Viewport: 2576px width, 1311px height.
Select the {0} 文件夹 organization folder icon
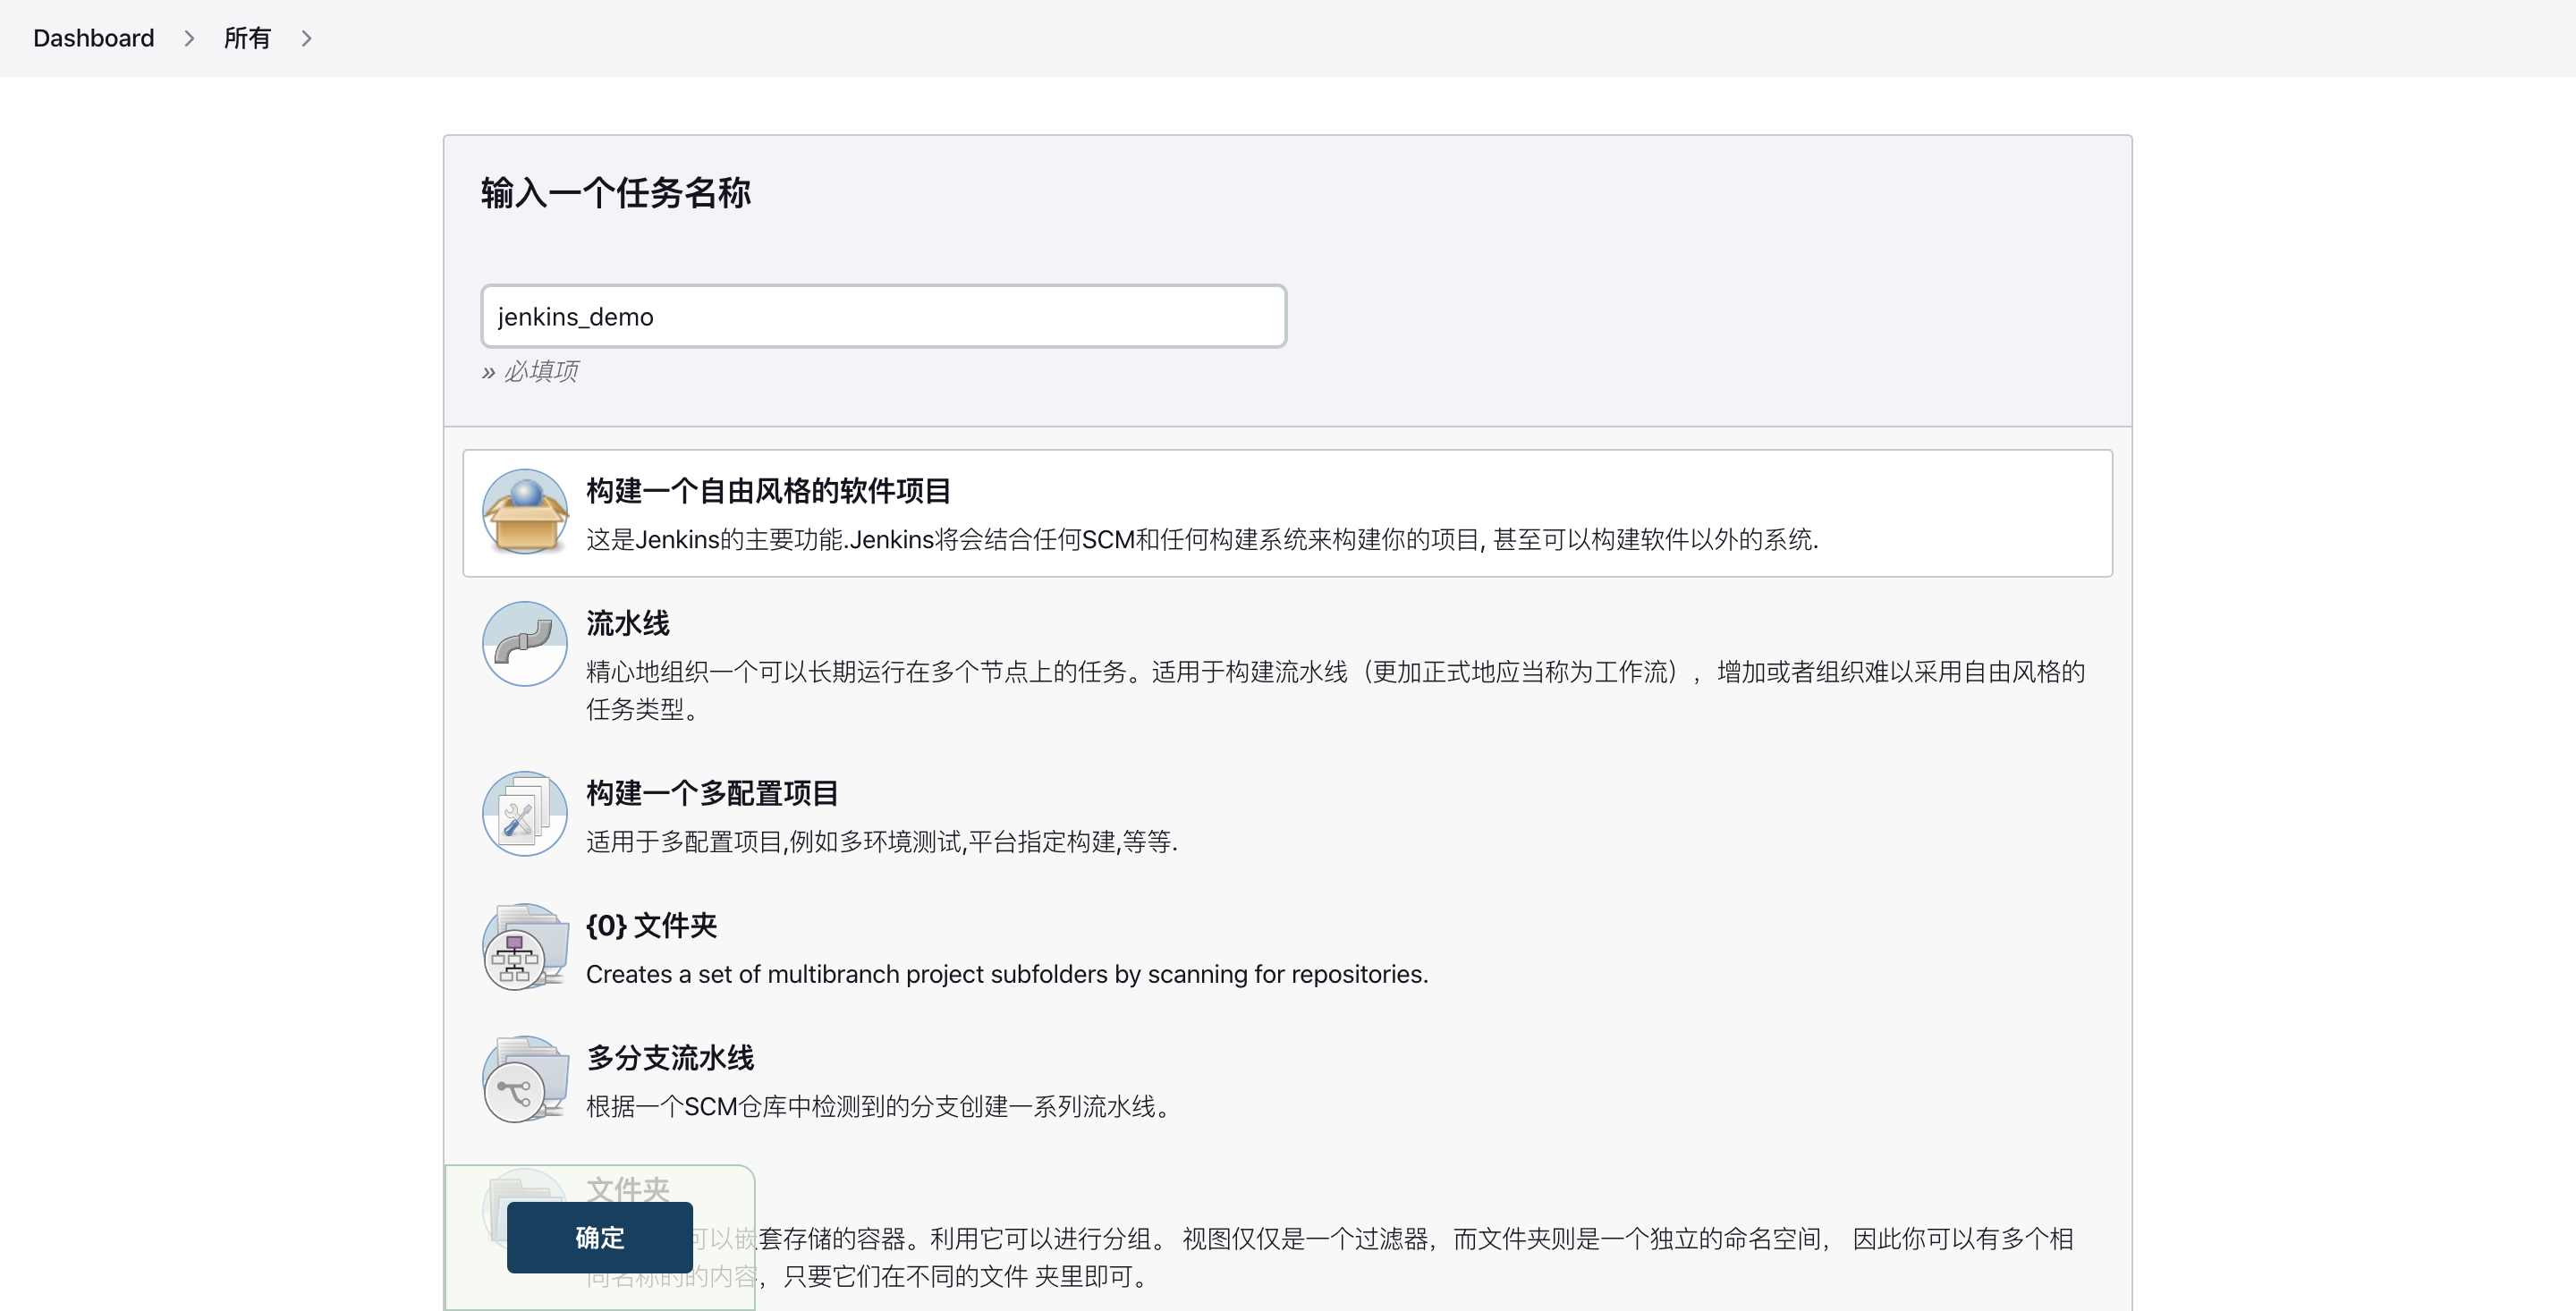tap(525, 947)
